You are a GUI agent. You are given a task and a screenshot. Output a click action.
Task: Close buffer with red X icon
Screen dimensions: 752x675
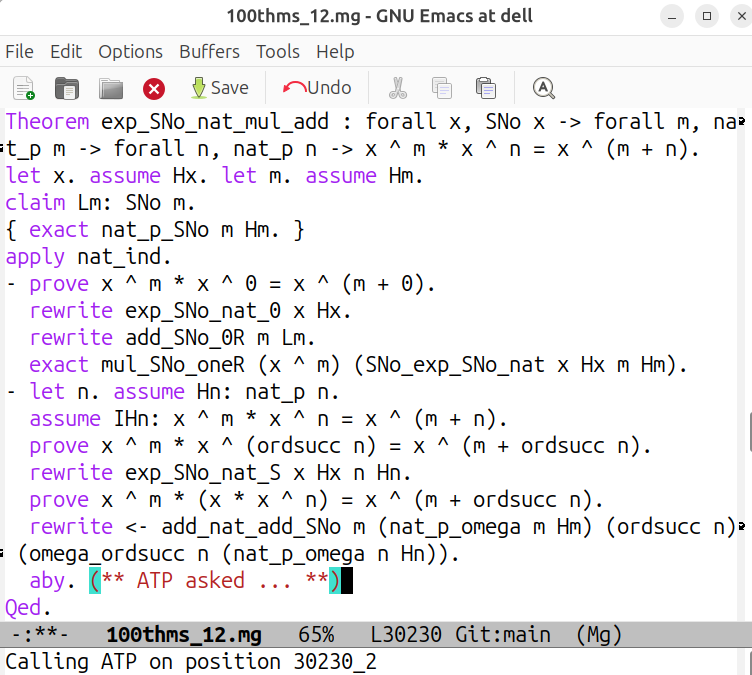pyautogui.click(x=154, y=88)
